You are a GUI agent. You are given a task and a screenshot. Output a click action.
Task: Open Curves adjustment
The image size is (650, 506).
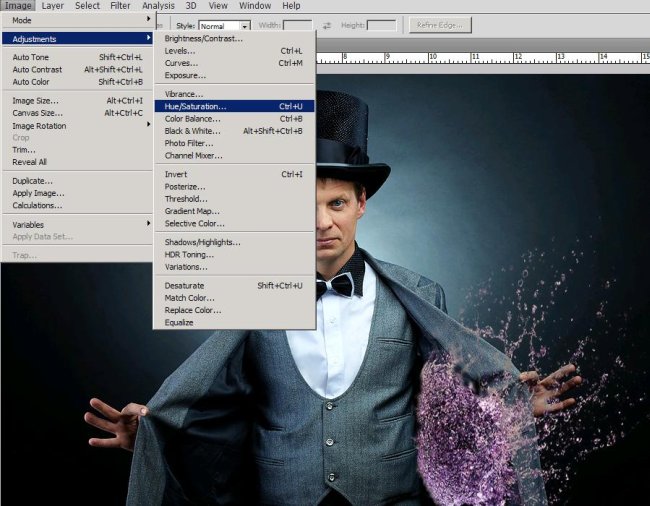click(x=234, y=63)
